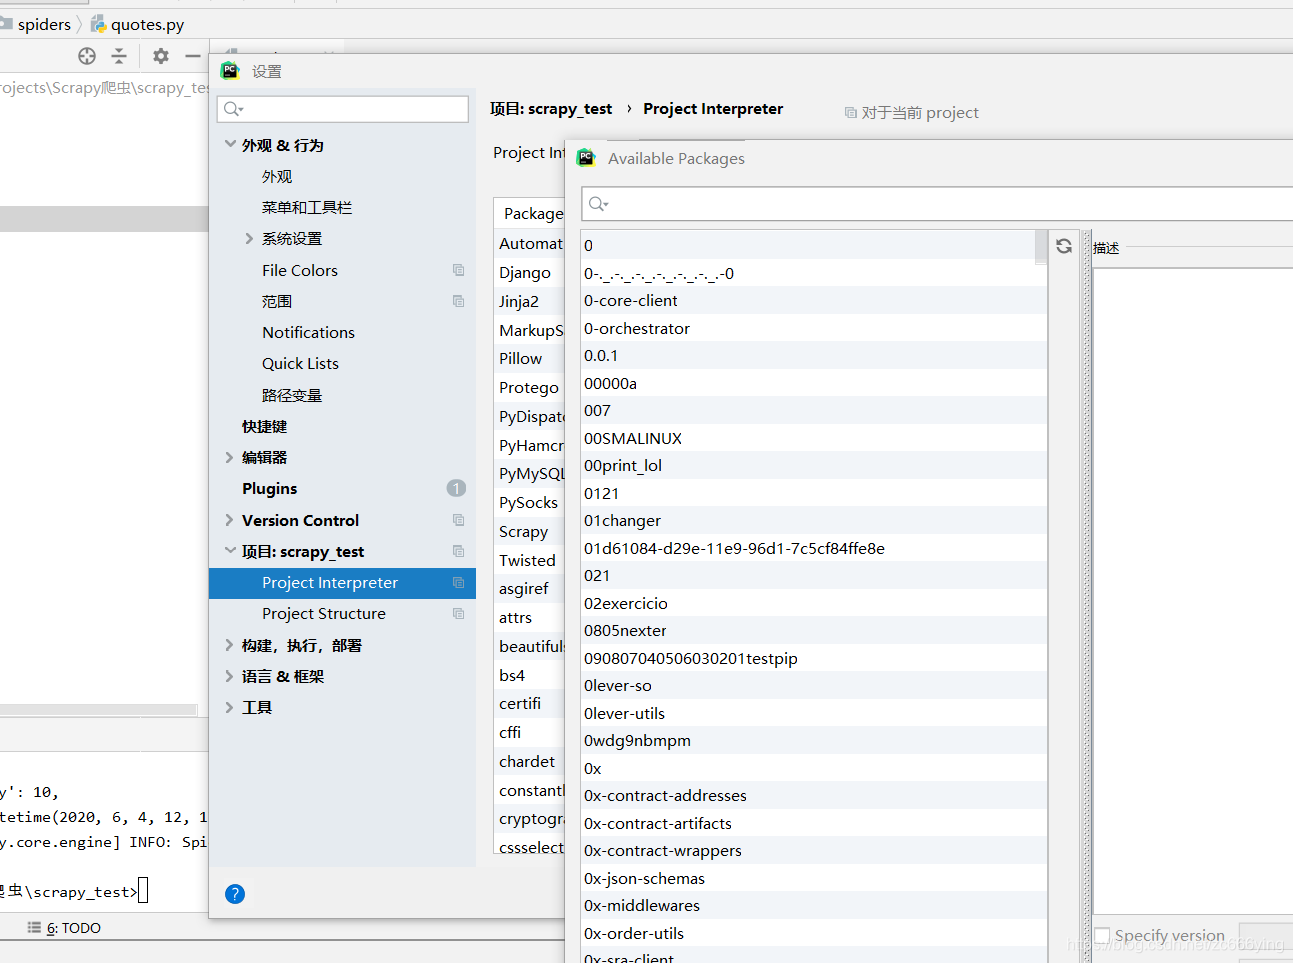1293x963 pixels.
Task: Click the collapse all icon in project toolbar
Action: tap(119, 56)
